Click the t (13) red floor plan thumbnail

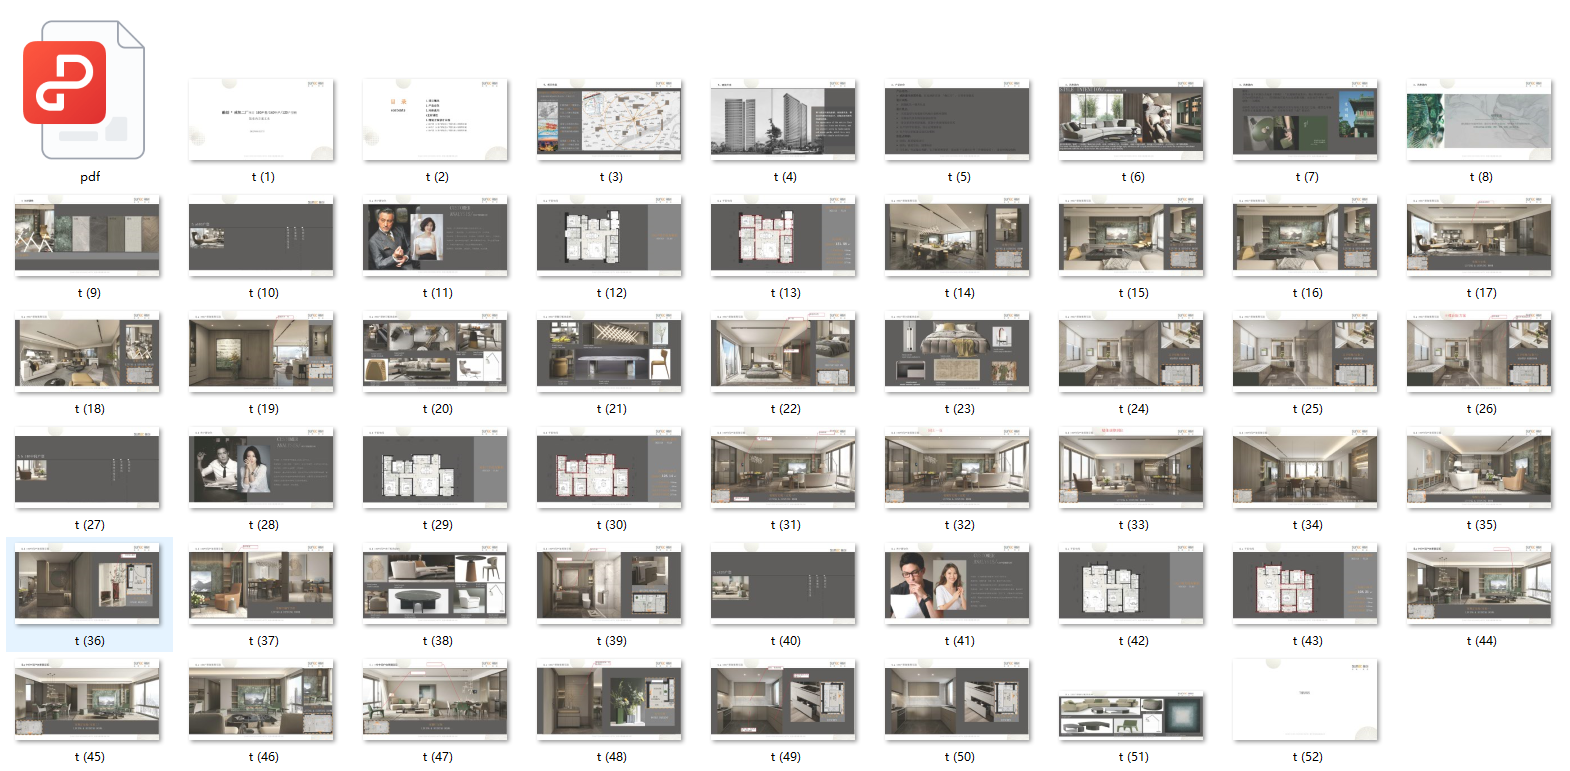(783, 236)
